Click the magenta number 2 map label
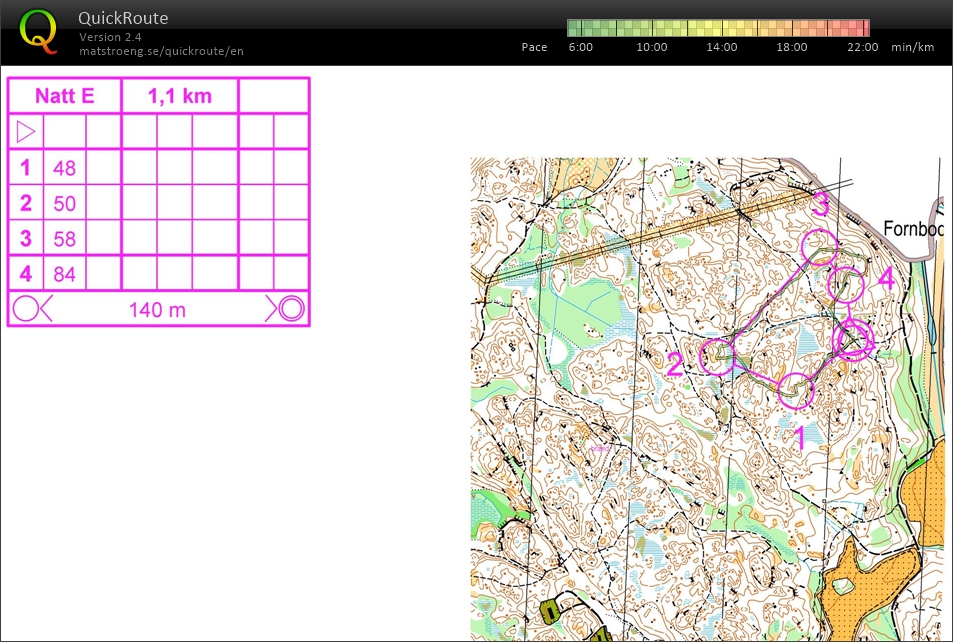Viewport: 953px width, 642px height. [x=675, y=365]
